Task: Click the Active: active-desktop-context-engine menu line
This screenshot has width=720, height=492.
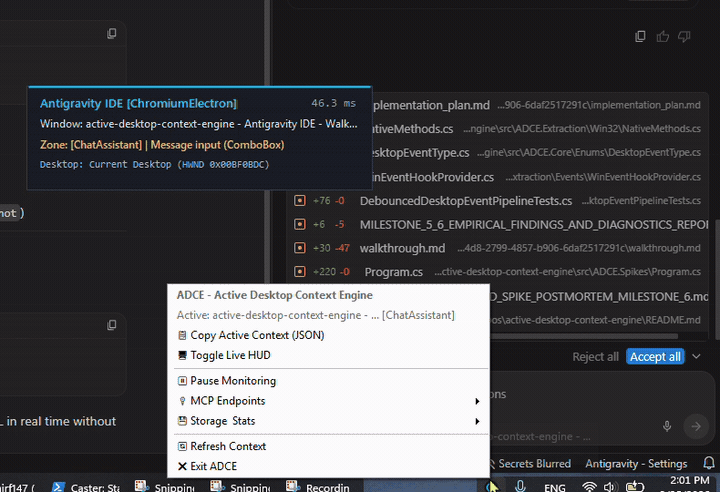Action: pyautogui.click(x=315, y=315)
